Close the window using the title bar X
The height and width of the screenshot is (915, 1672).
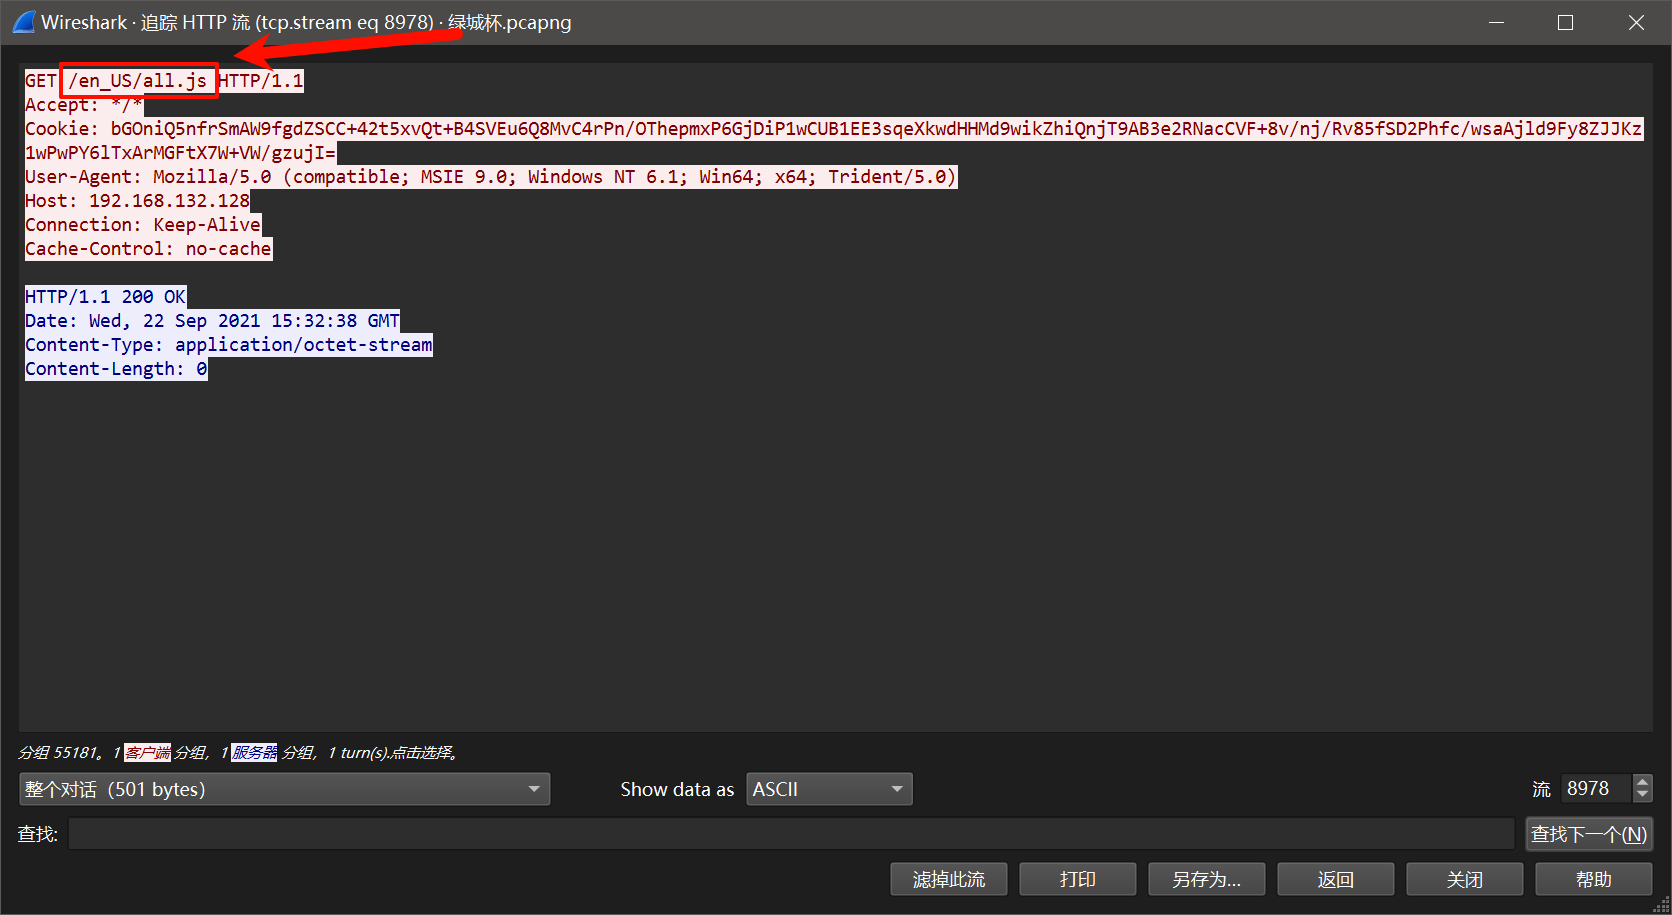(1636, 22)
